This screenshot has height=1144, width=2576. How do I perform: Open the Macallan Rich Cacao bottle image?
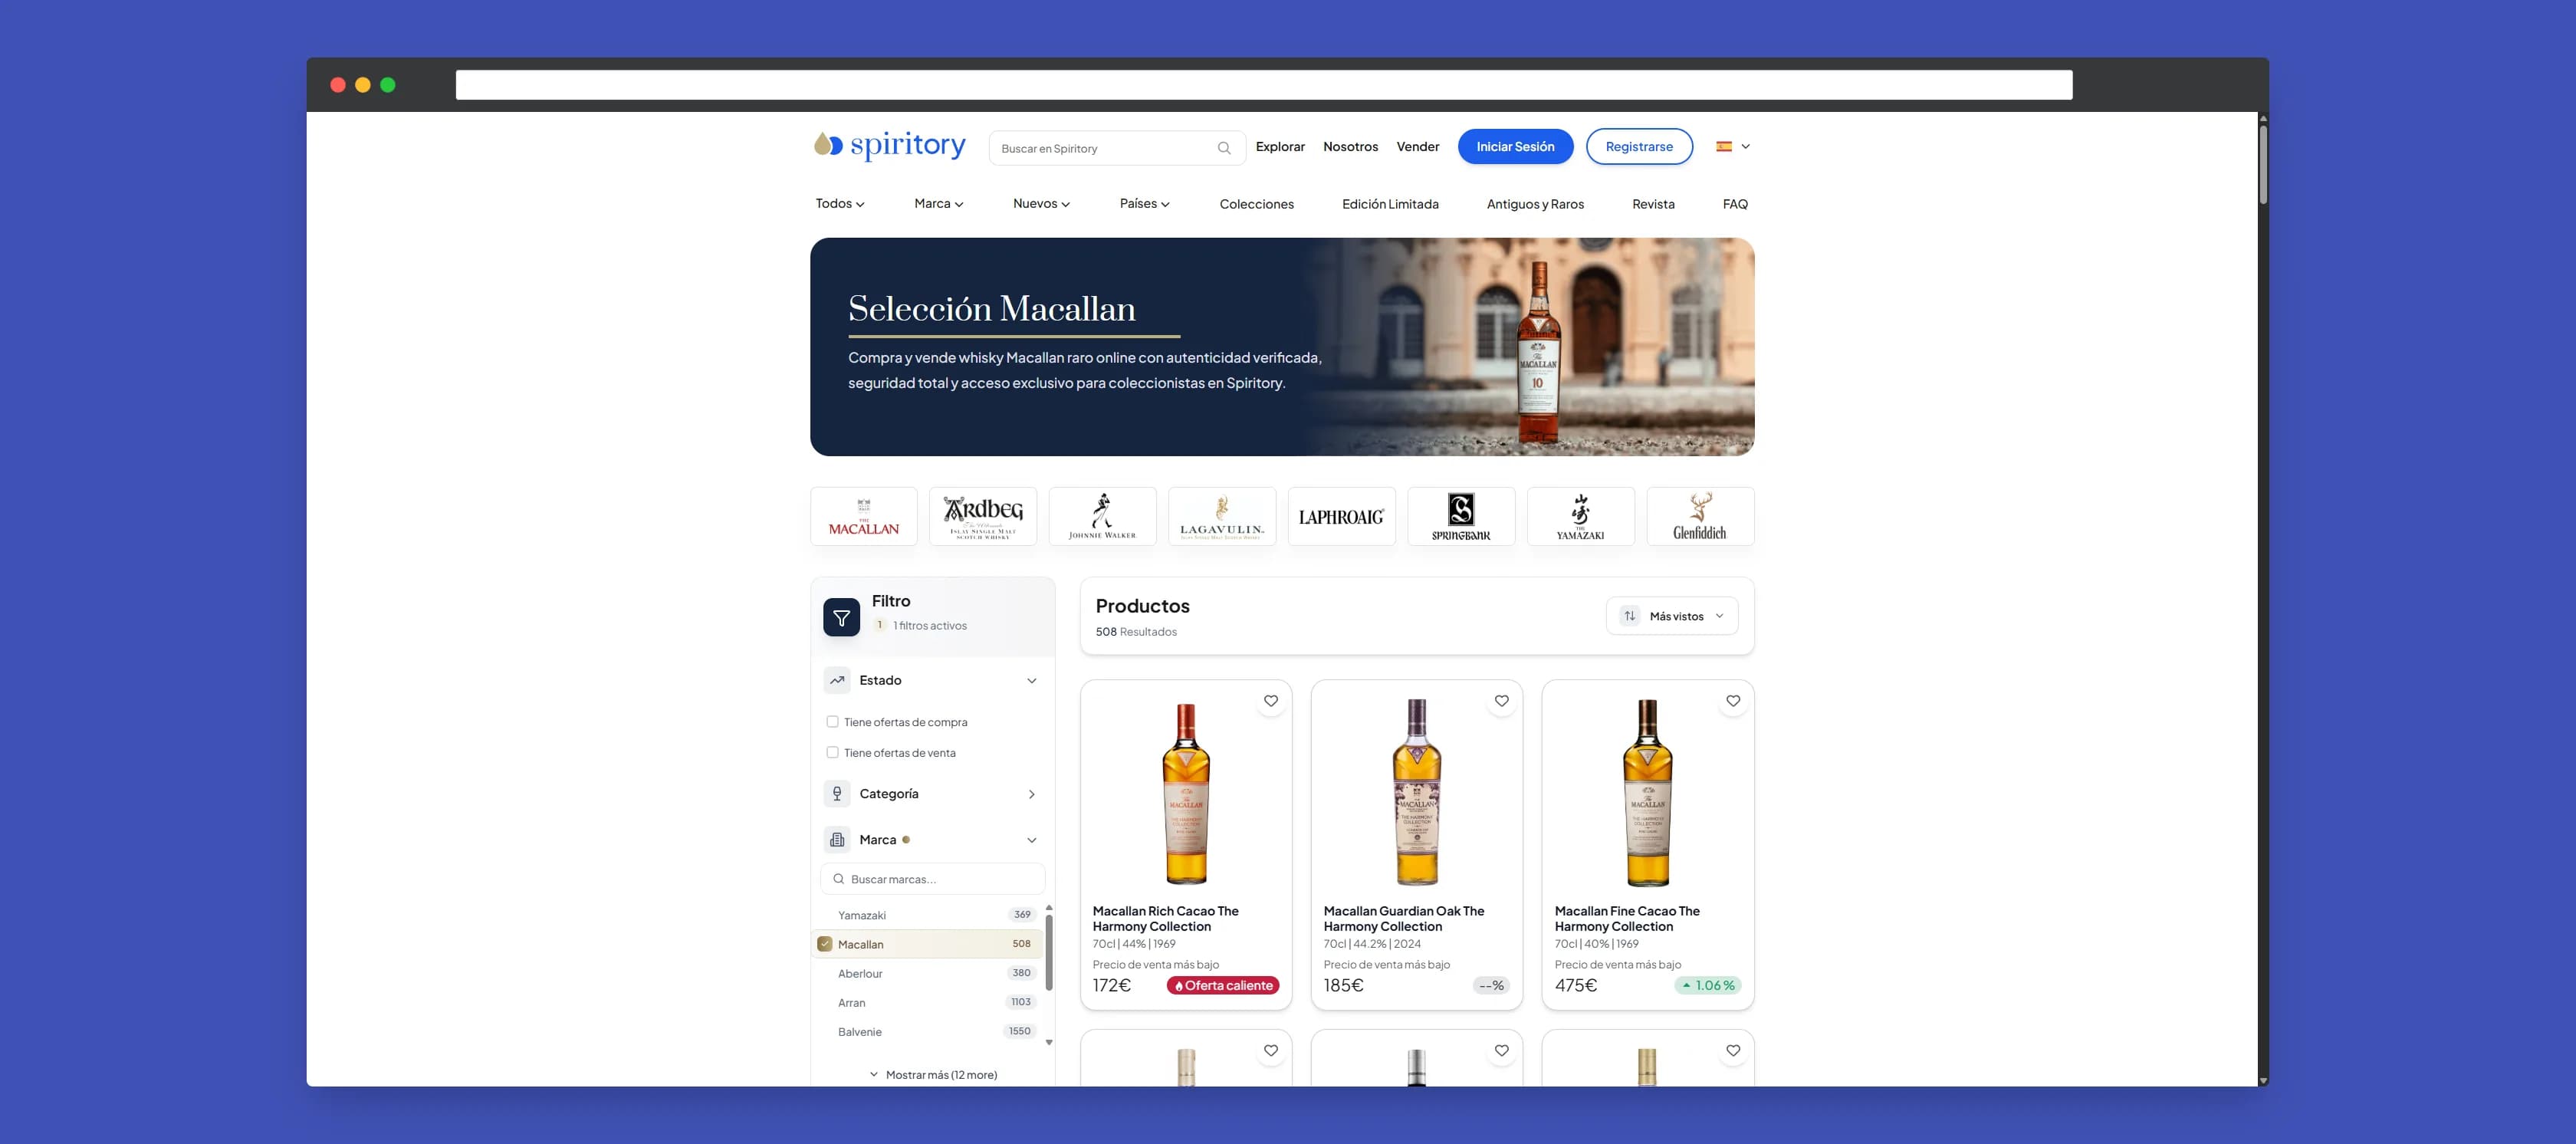[x=1186, y=794]
